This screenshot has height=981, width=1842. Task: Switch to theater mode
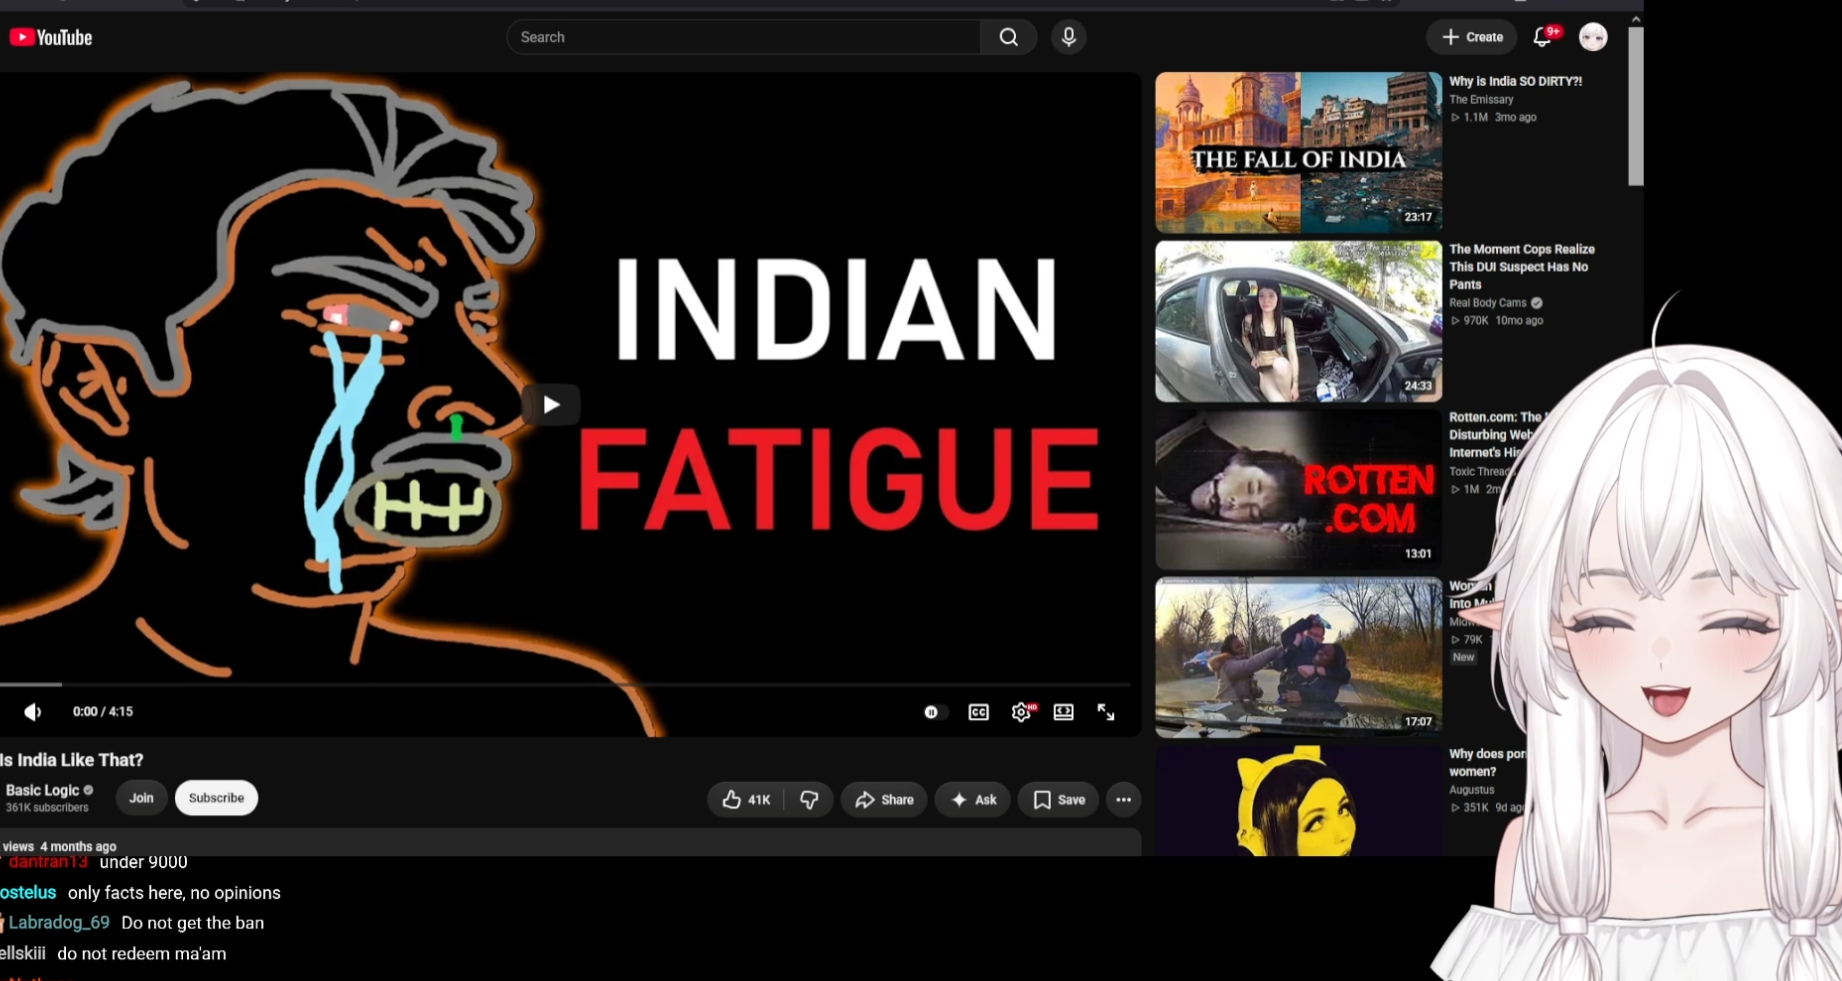(1063, 712)
